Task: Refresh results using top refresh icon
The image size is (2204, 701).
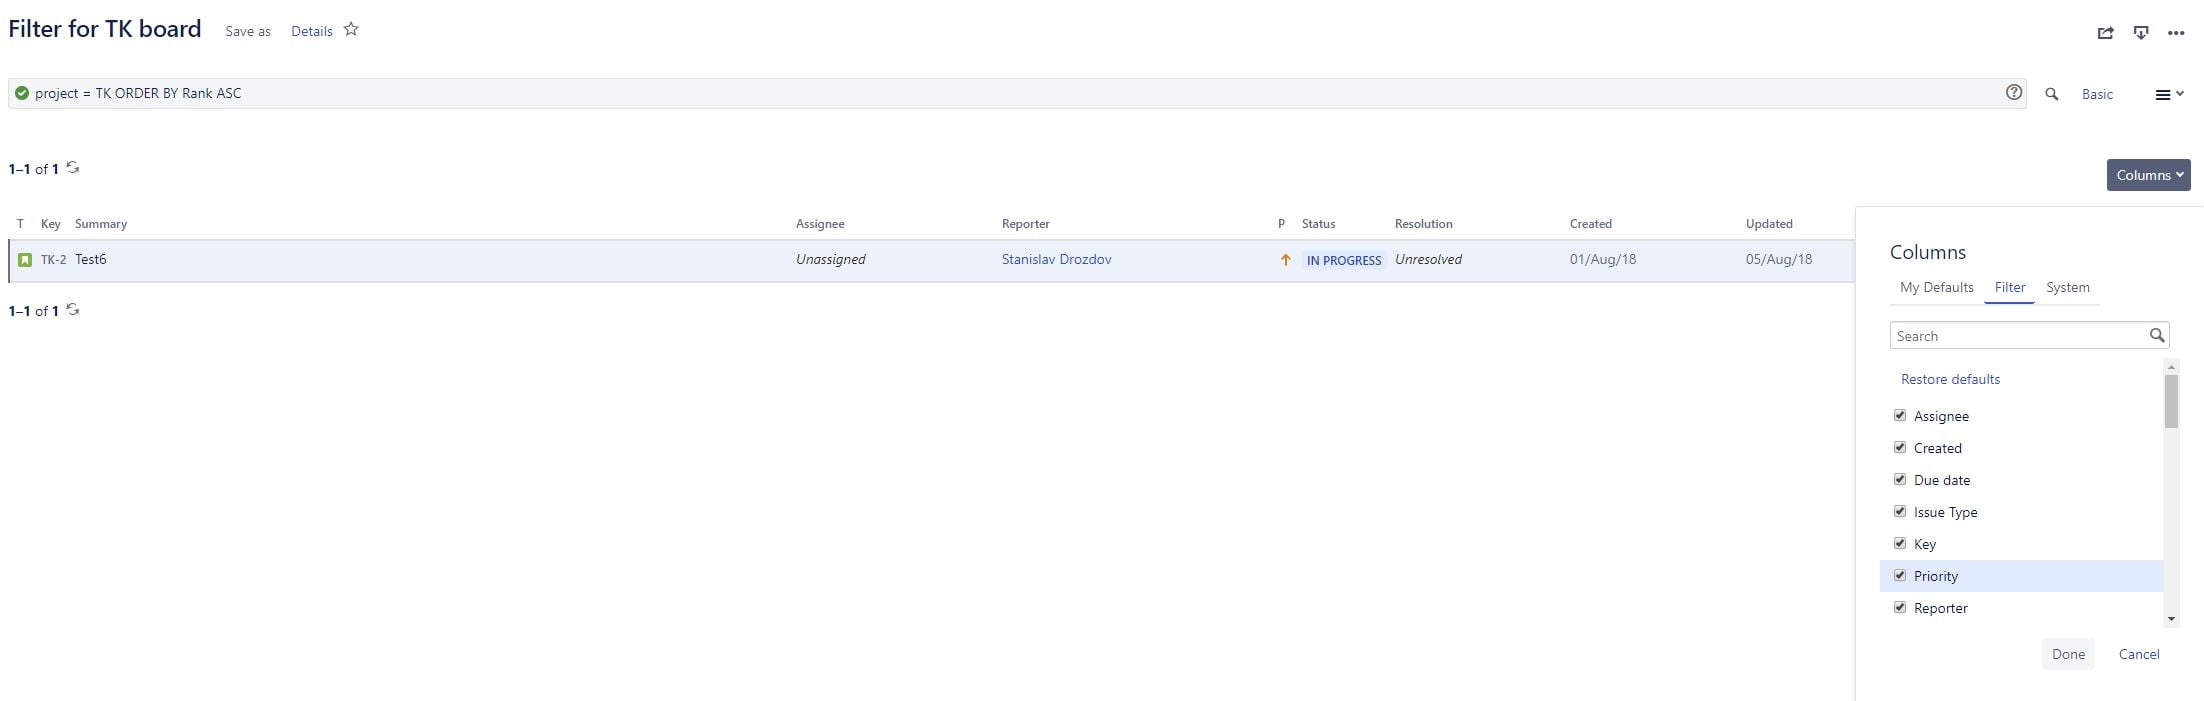Action: coord(73,168)
